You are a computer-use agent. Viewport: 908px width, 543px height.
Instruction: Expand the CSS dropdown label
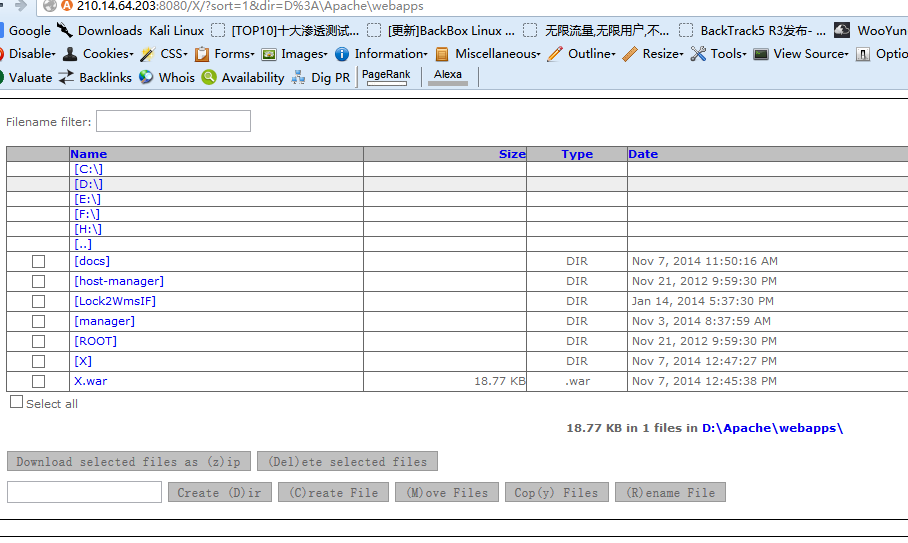174,54
